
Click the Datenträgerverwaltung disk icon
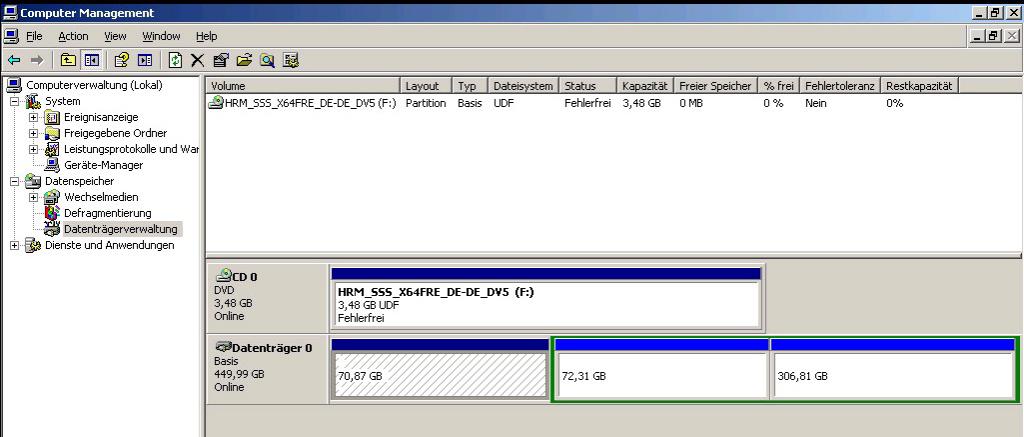pyautogui.click(x=52, y=229)
